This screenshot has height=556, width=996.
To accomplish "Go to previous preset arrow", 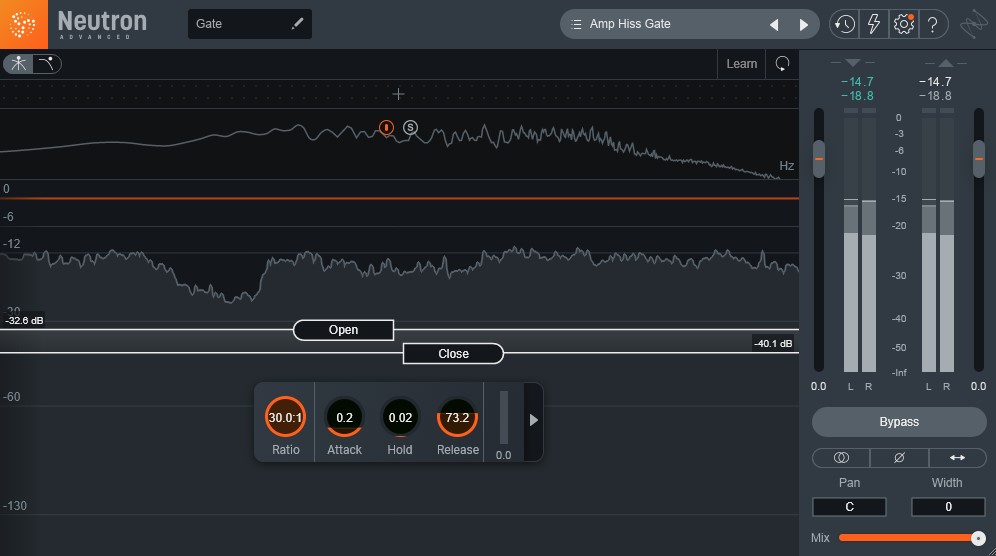I will [774, 25].
